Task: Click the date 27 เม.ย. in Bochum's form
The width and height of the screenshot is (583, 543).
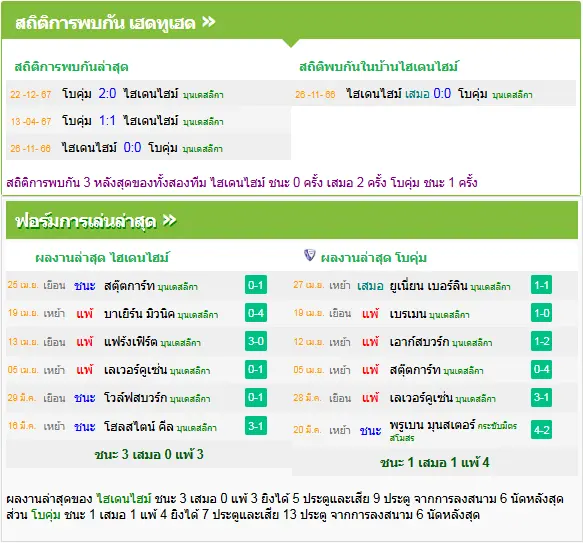Action: click(309, 285)
